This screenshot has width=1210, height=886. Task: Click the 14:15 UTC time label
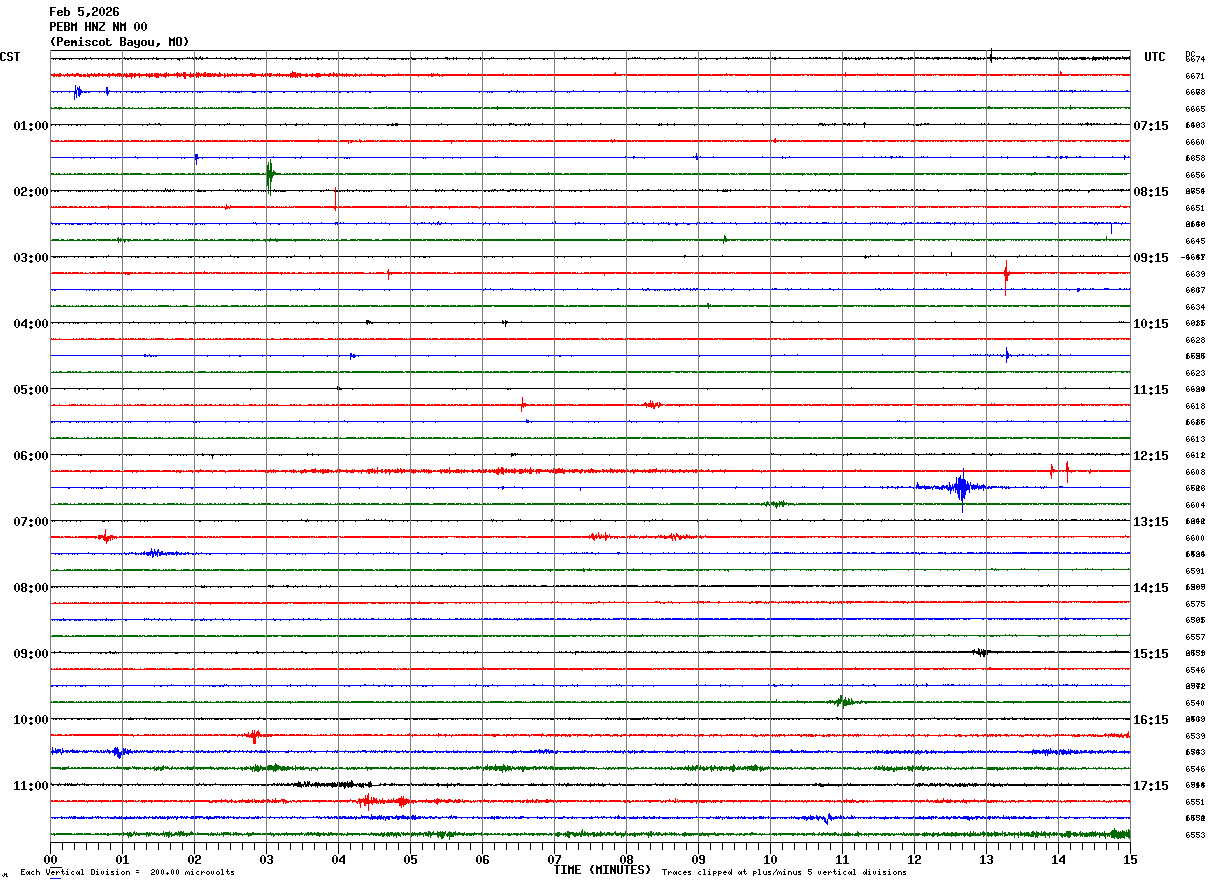[1151, 588]
